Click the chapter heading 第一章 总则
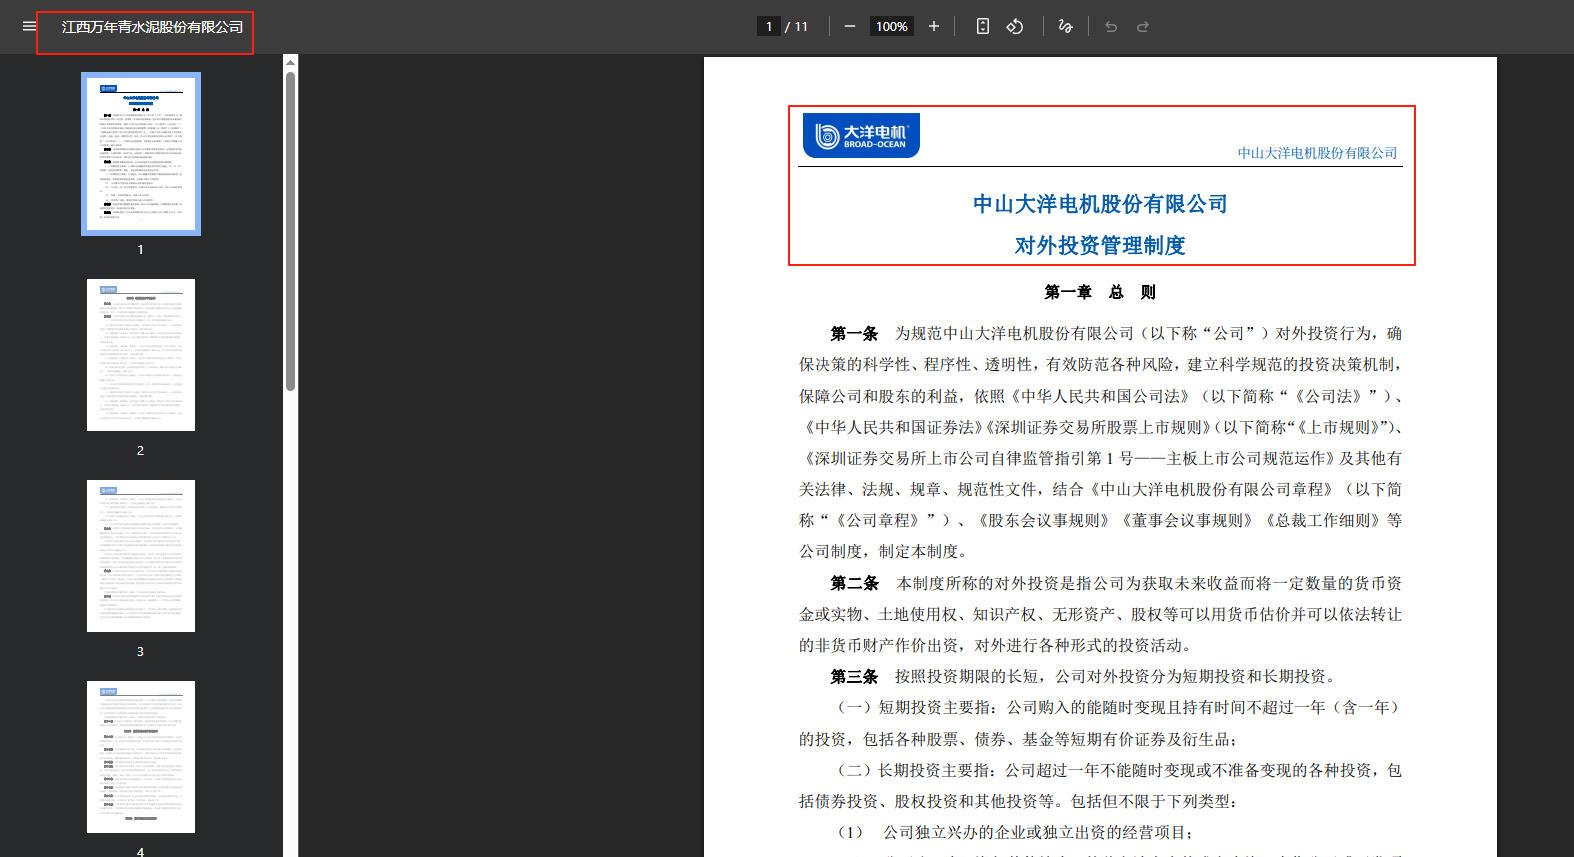Viewport: 1574px width, 857px height. click(x=1100, y=292)
